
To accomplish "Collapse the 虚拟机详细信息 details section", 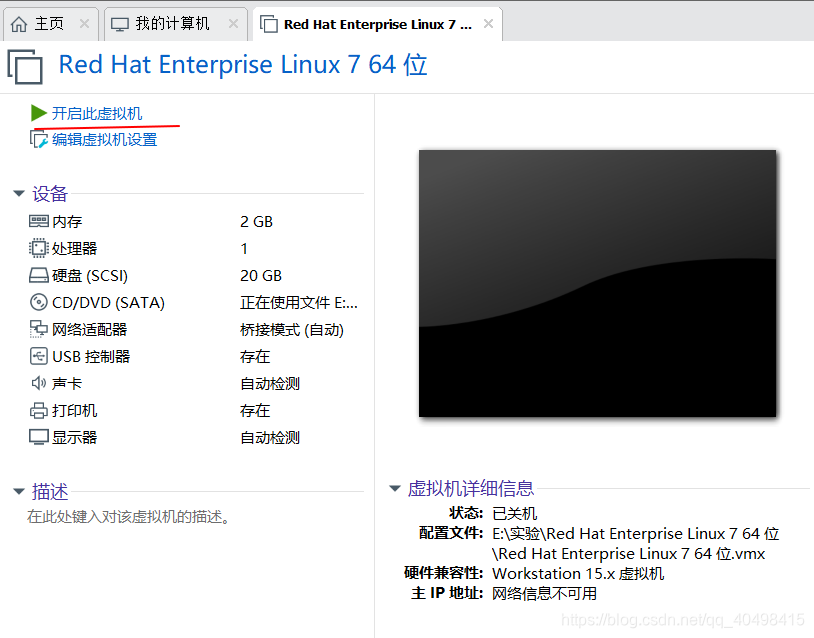I will tap(395, 488).
